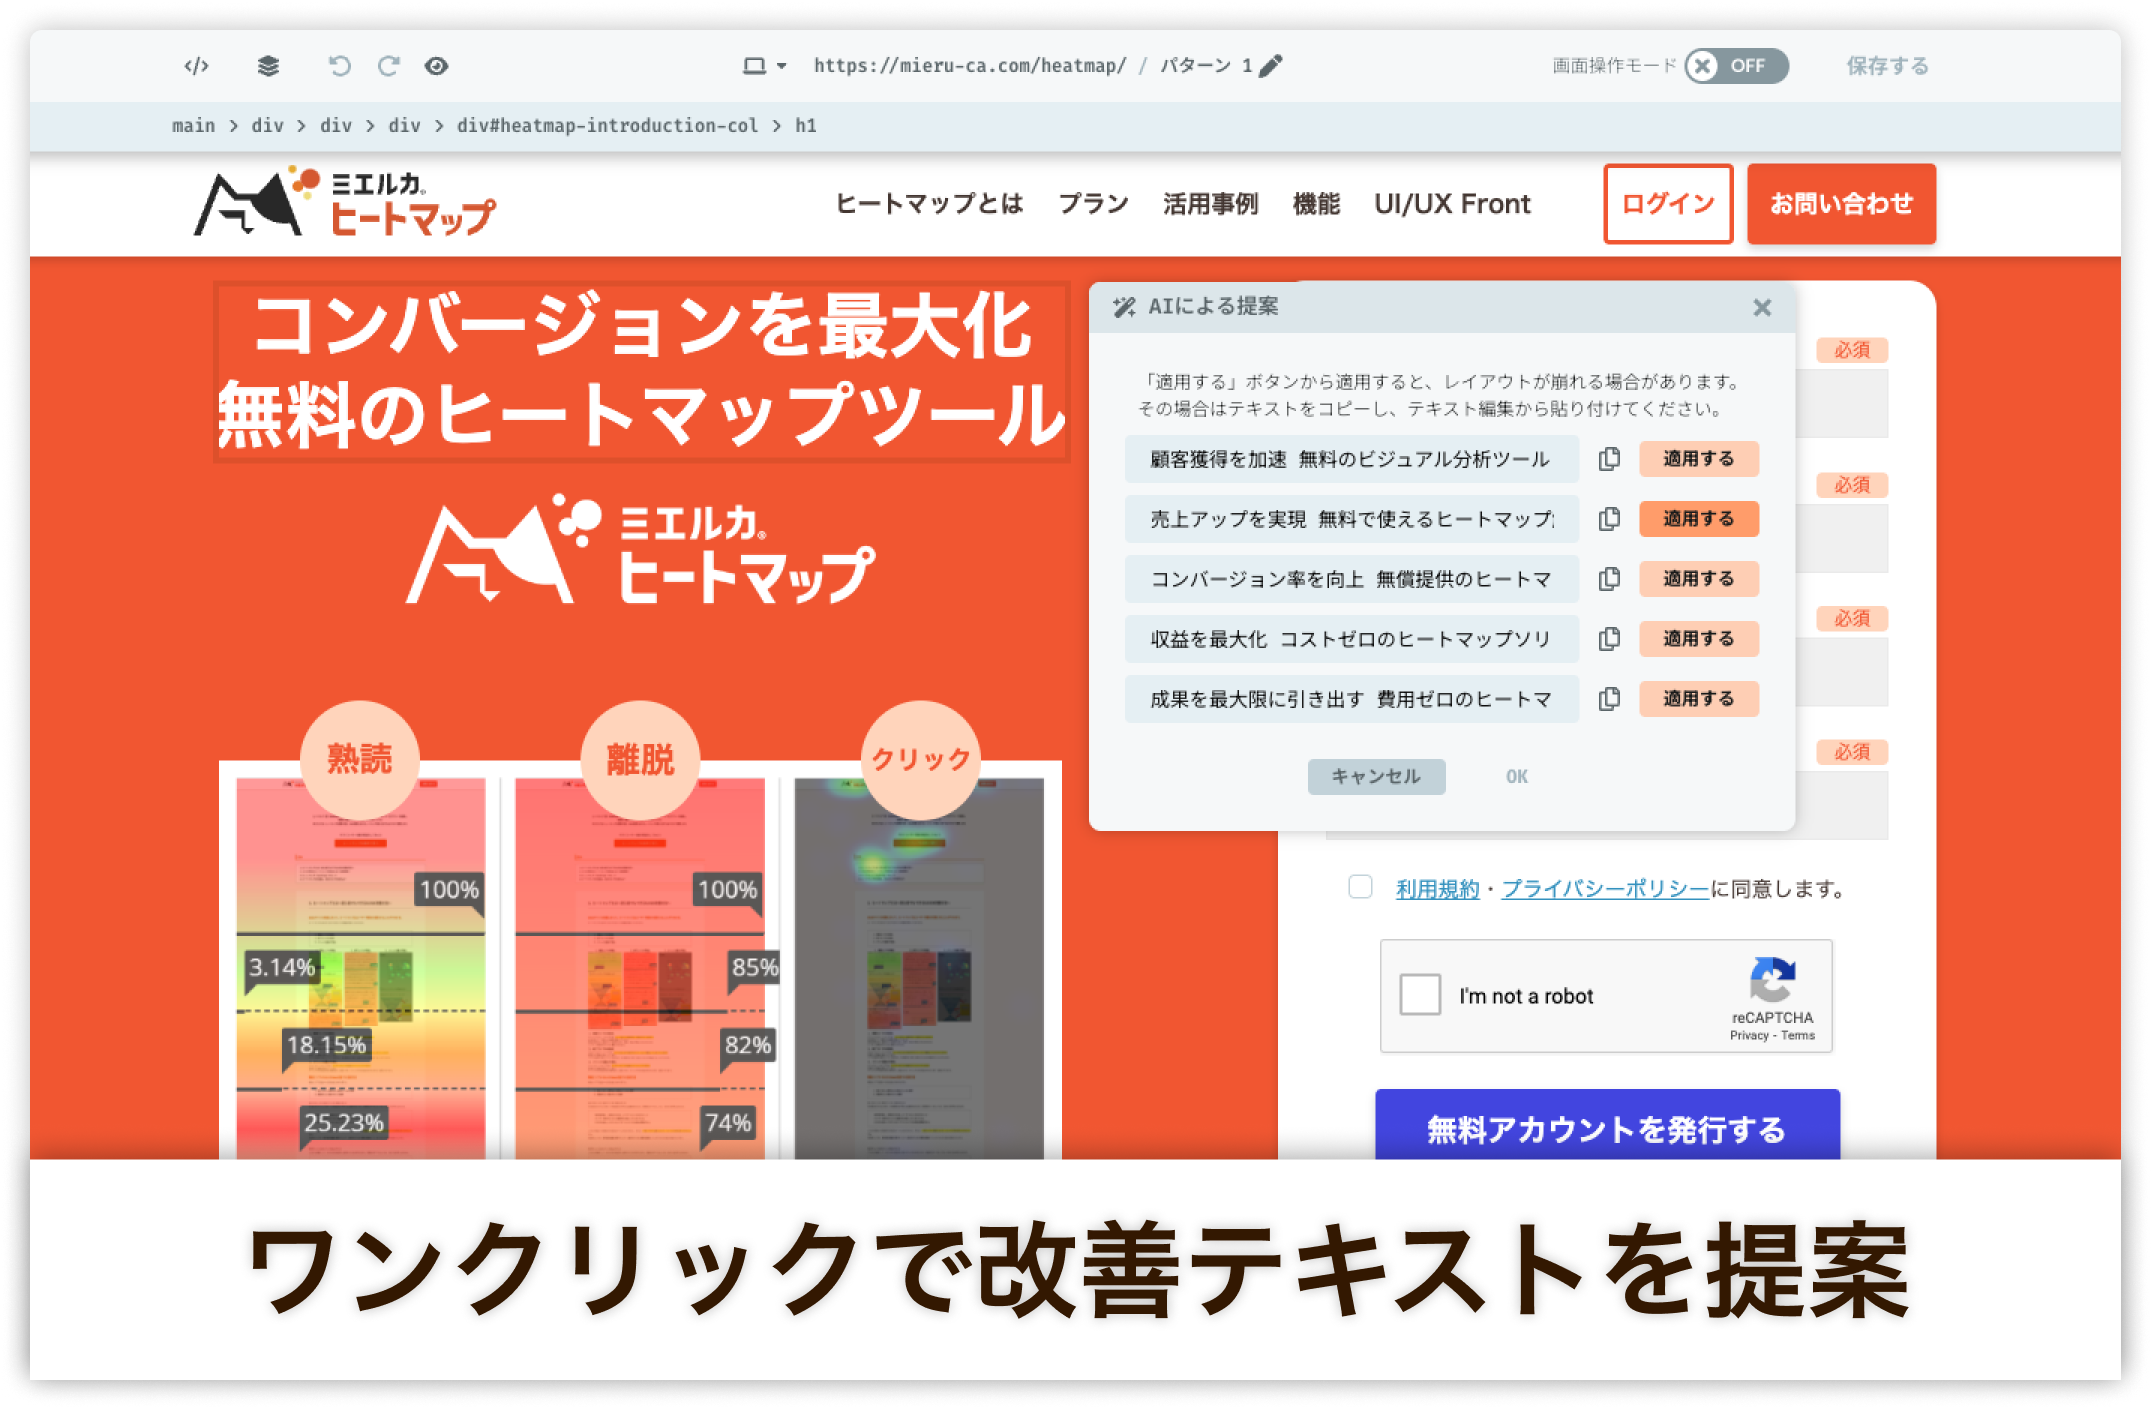Select main in the breadcrumb
2151x1410 pixels.
click(x=193, y=125)
